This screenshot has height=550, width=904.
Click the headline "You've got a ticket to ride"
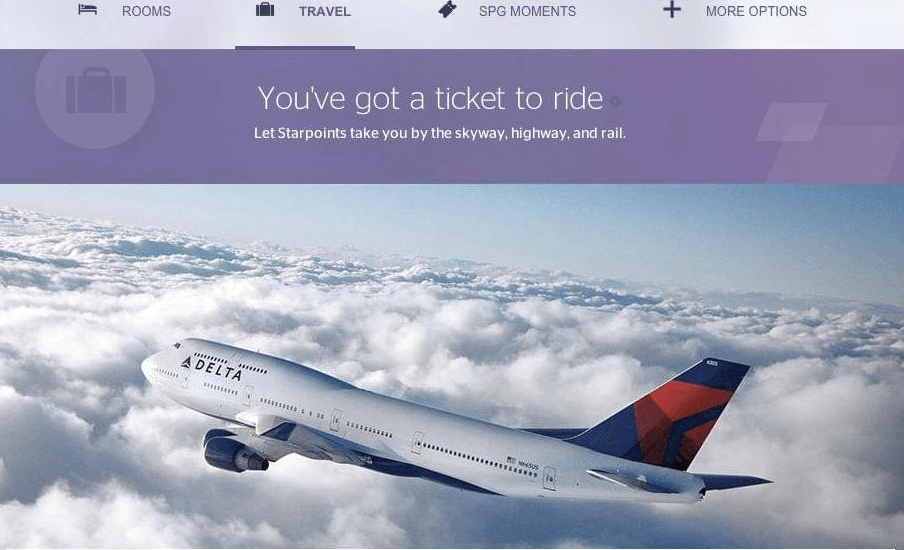coord(430,98)
